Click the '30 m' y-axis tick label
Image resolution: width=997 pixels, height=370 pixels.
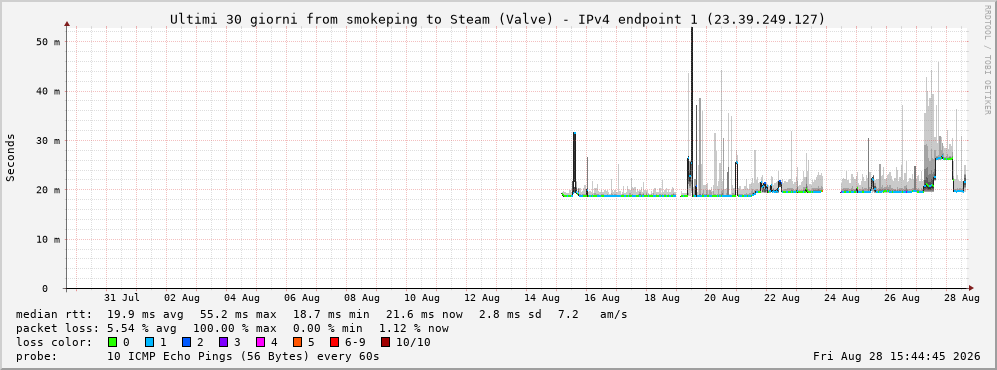pyautogui.click(x=48, y=140)
